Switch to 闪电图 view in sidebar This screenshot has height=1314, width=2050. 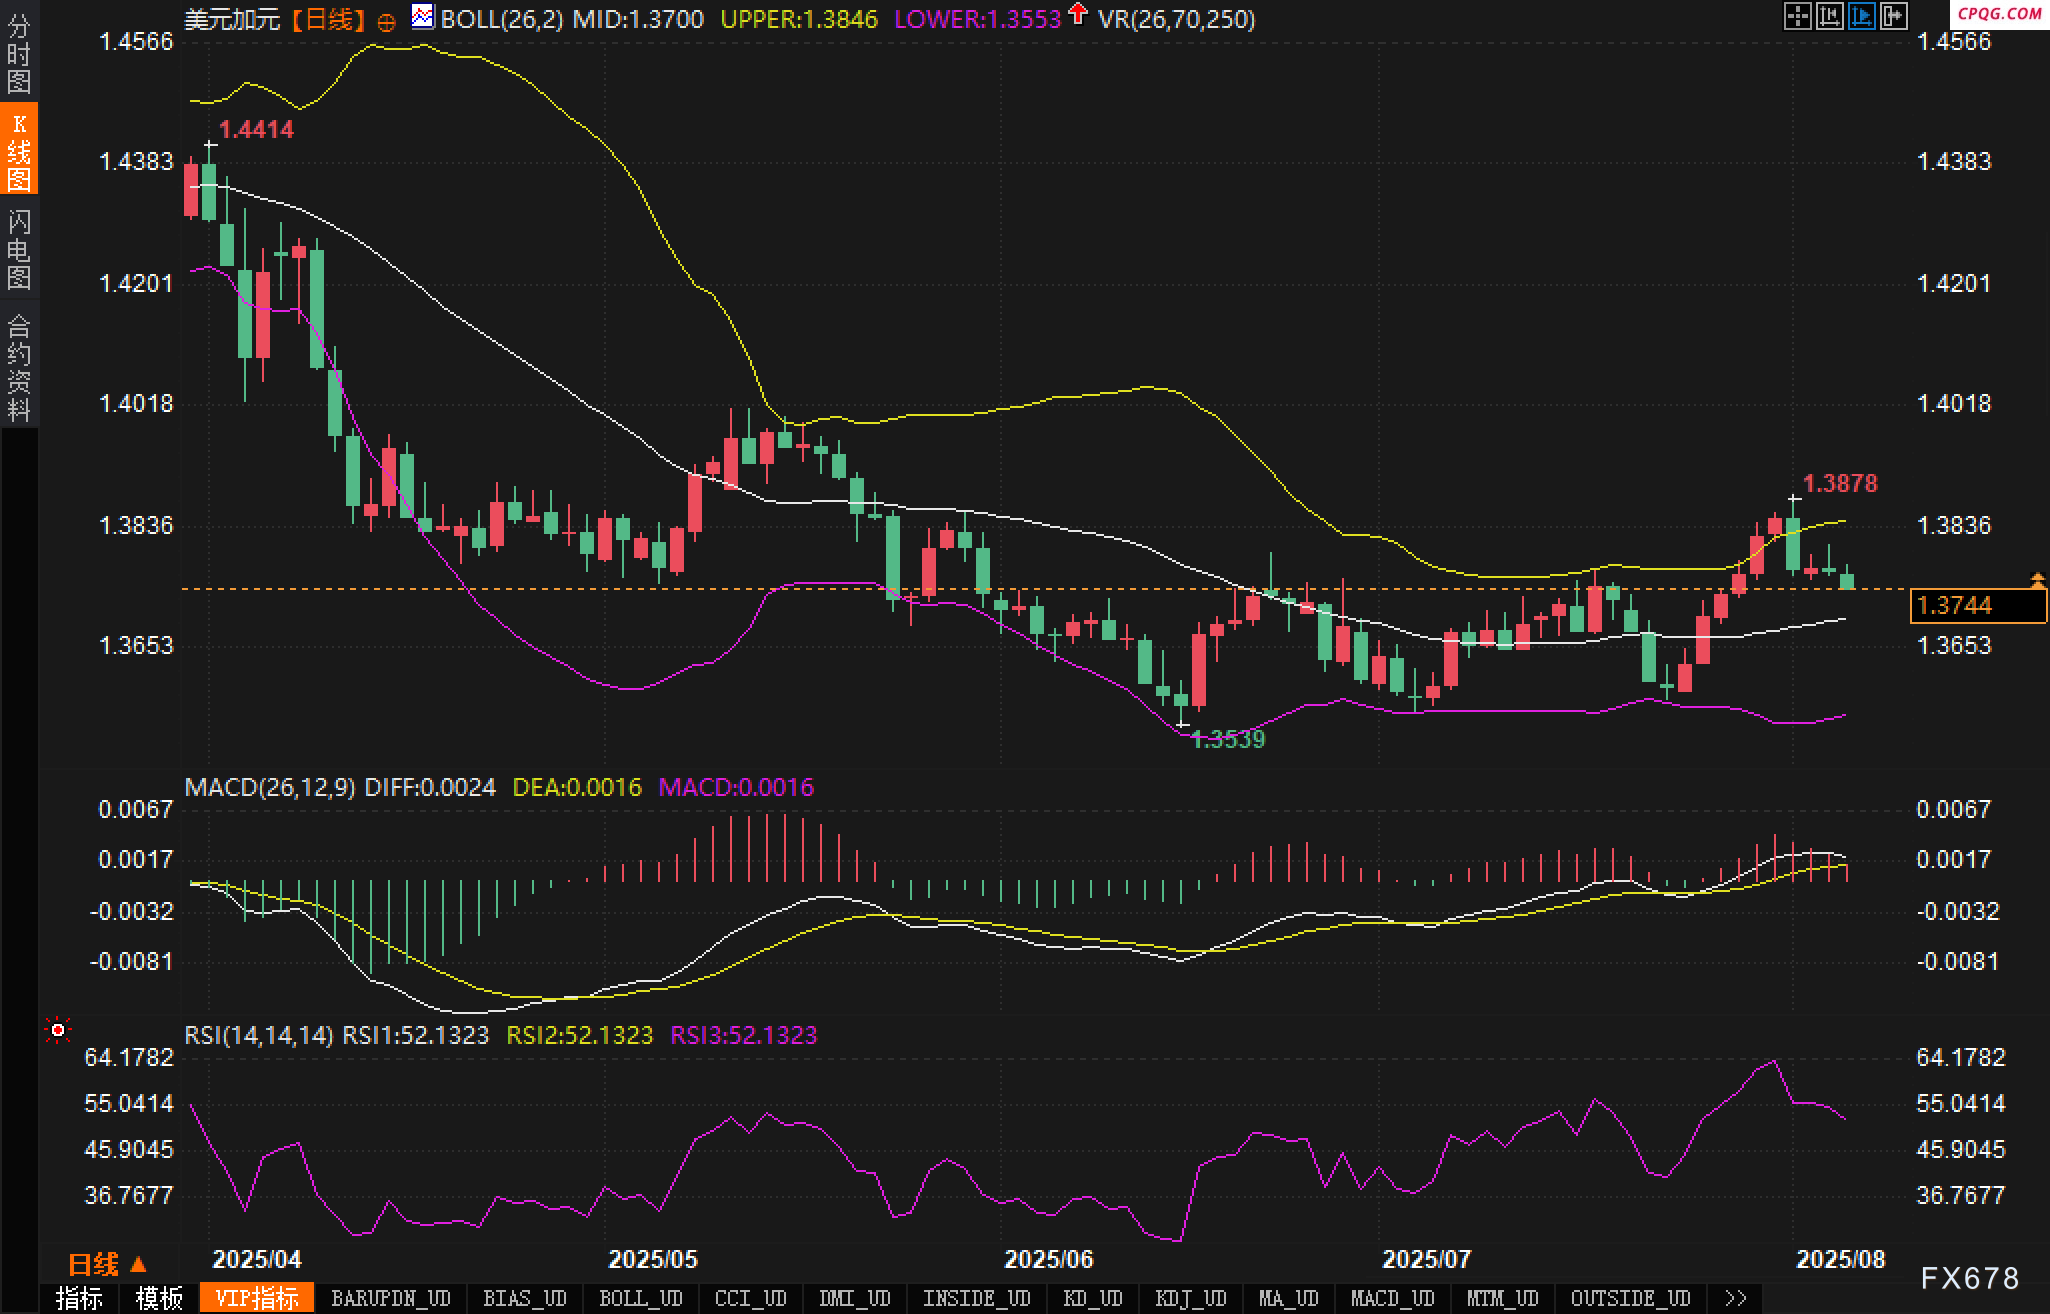coord(19,250)
